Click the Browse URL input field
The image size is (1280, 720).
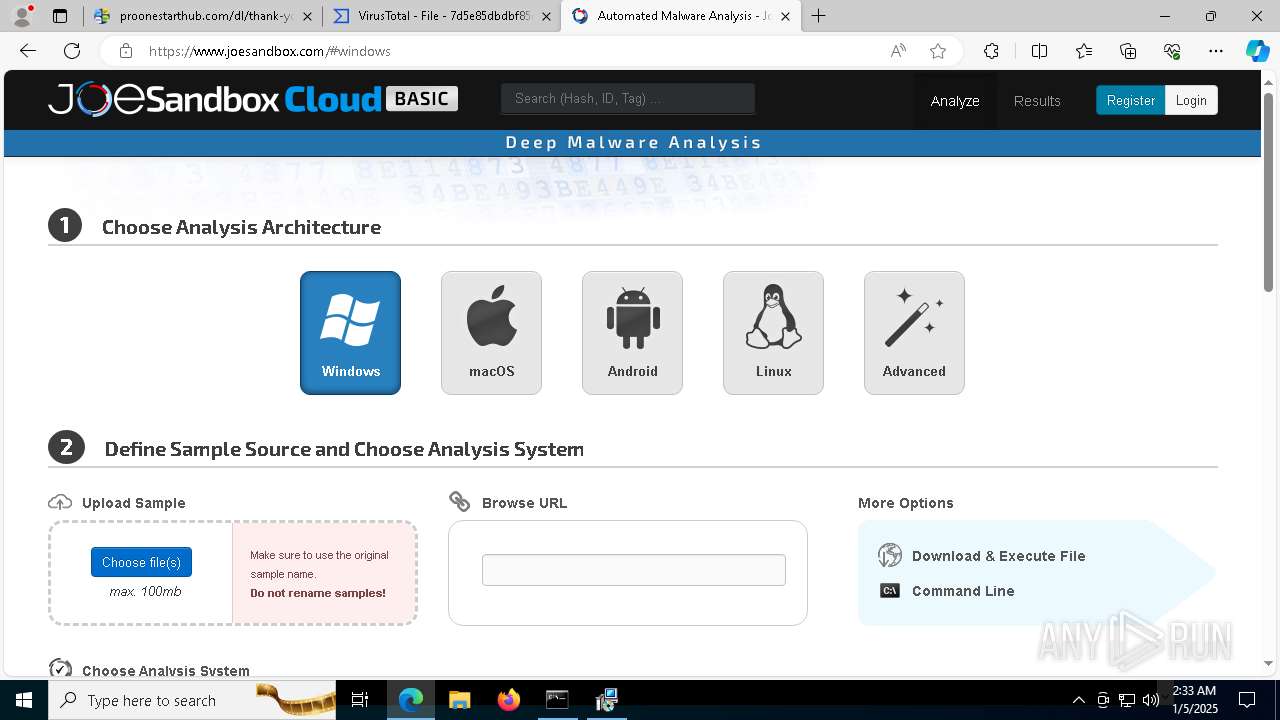pyautogui.click(x=634, y=570)
